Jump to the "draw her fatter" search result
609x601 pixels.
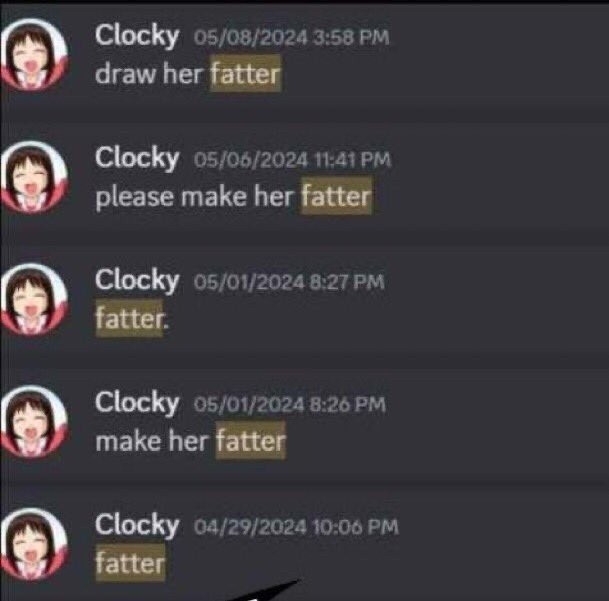click(x=188, y=73)
